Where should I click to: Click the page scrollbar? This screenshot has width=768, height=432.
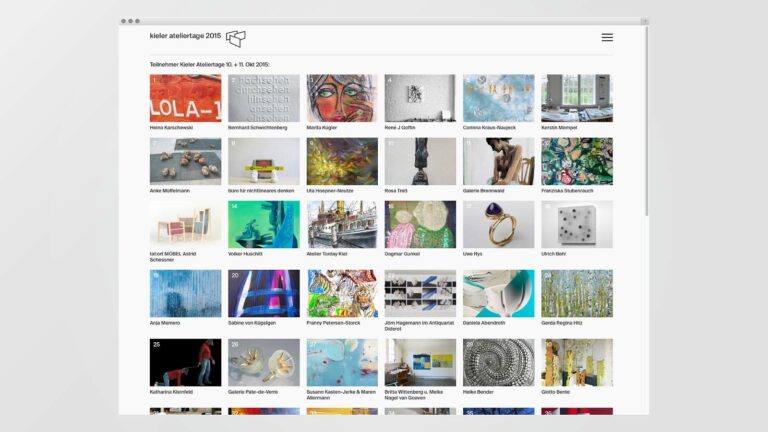tap(647, 120)
